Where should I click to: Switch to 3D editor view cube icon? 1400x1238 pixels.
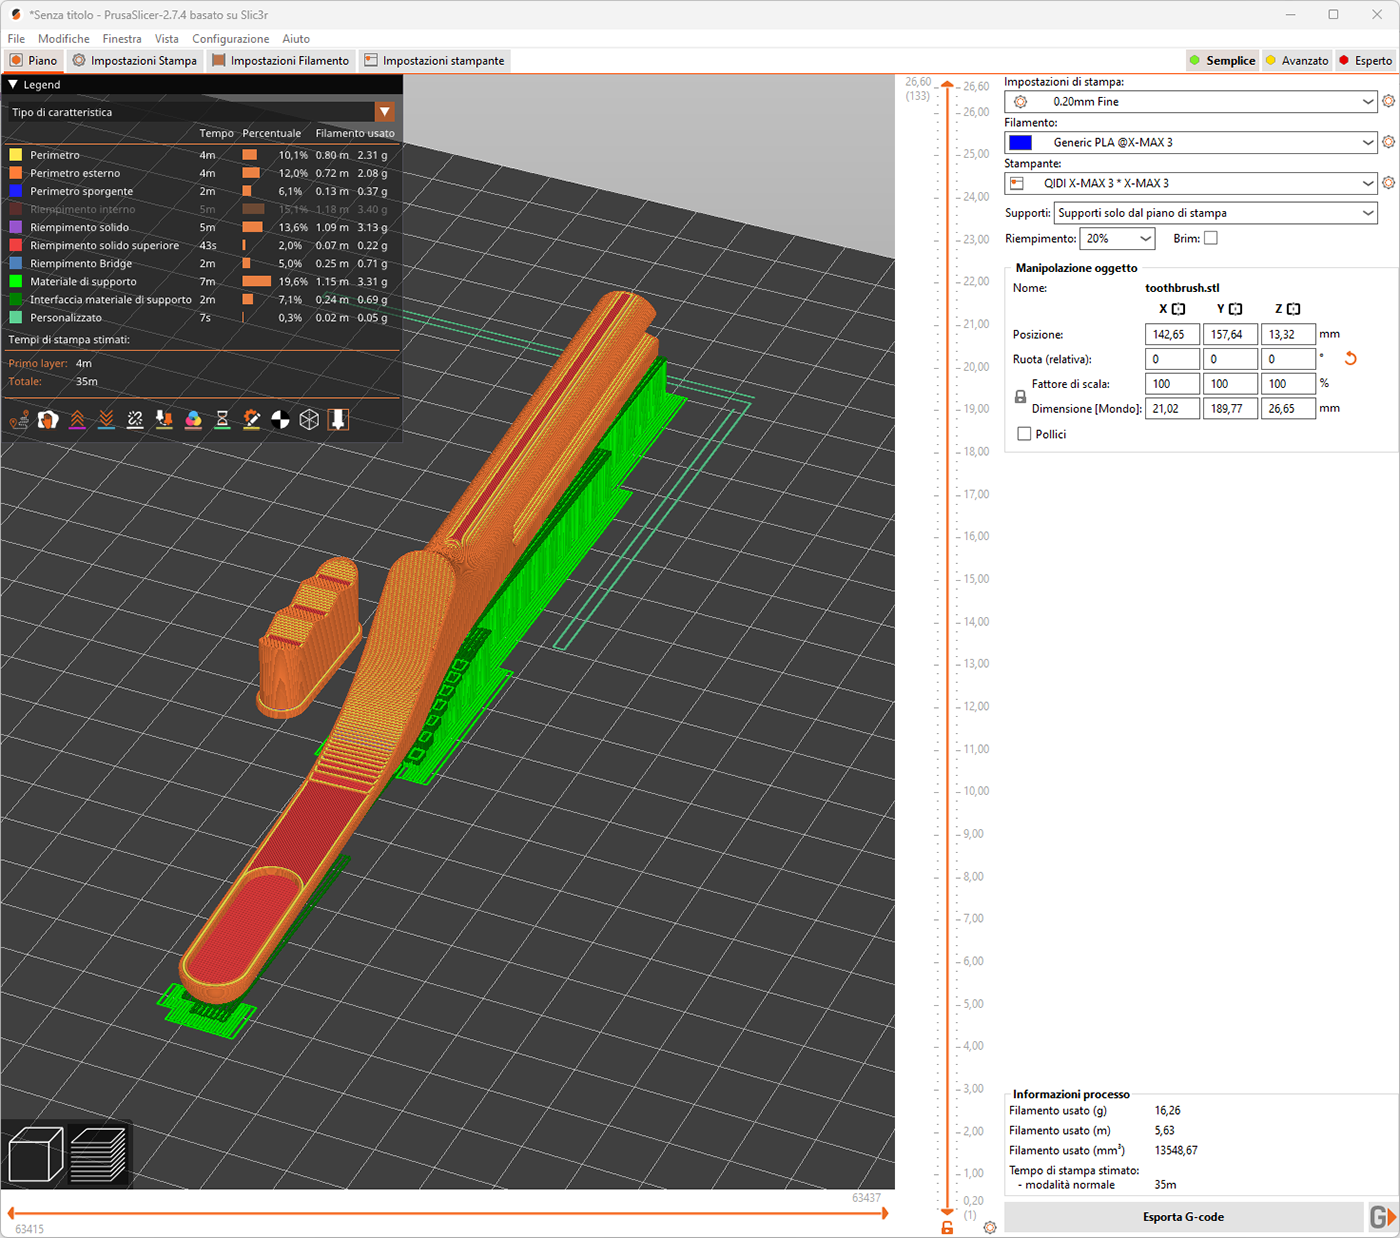[x=36, y=1155]
